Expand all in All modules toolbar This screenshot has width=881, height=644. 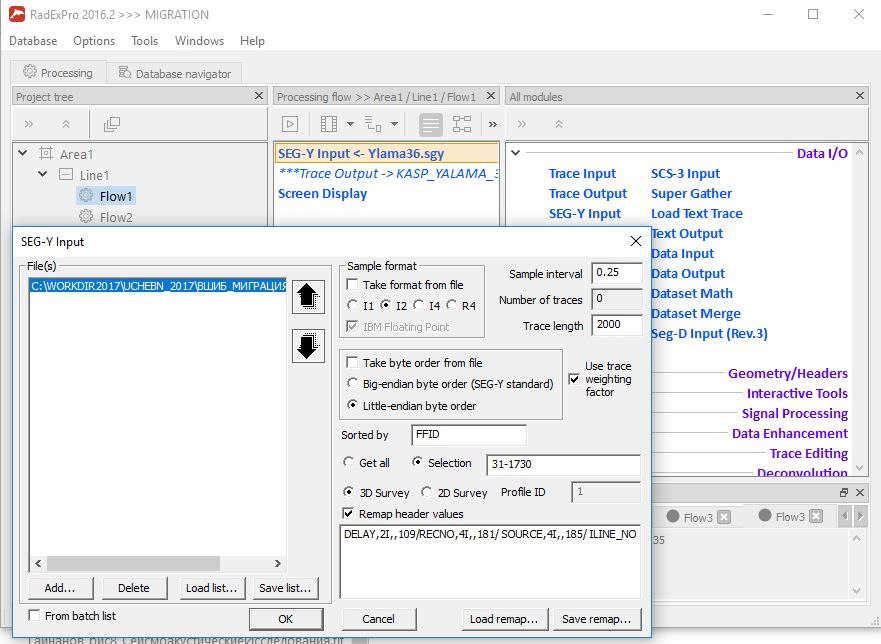click(x=521, y=124)
